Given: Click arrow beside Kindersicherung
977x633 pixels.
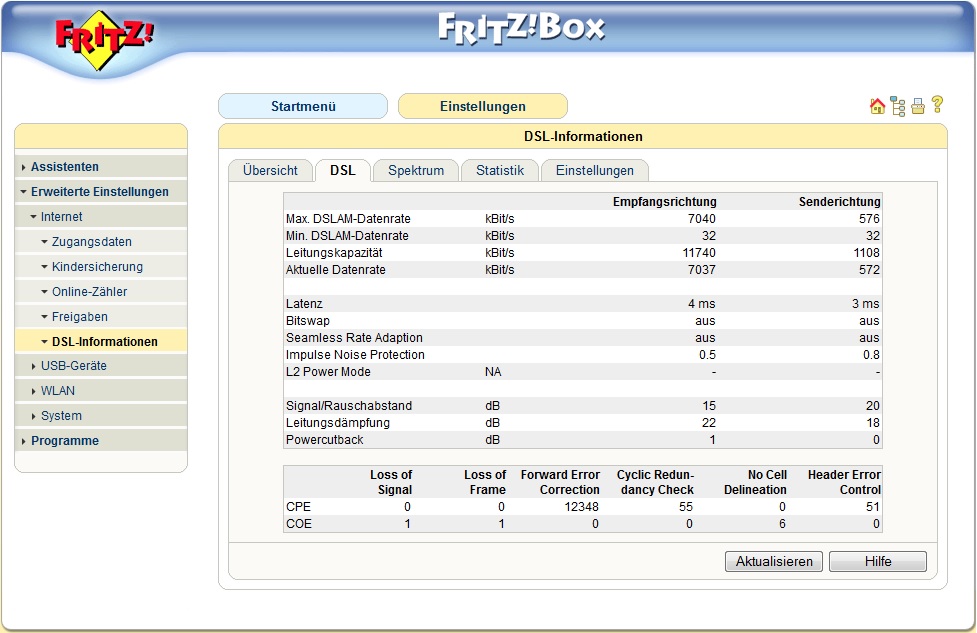Looking at the screenshot, I should [x=44, y=267].
